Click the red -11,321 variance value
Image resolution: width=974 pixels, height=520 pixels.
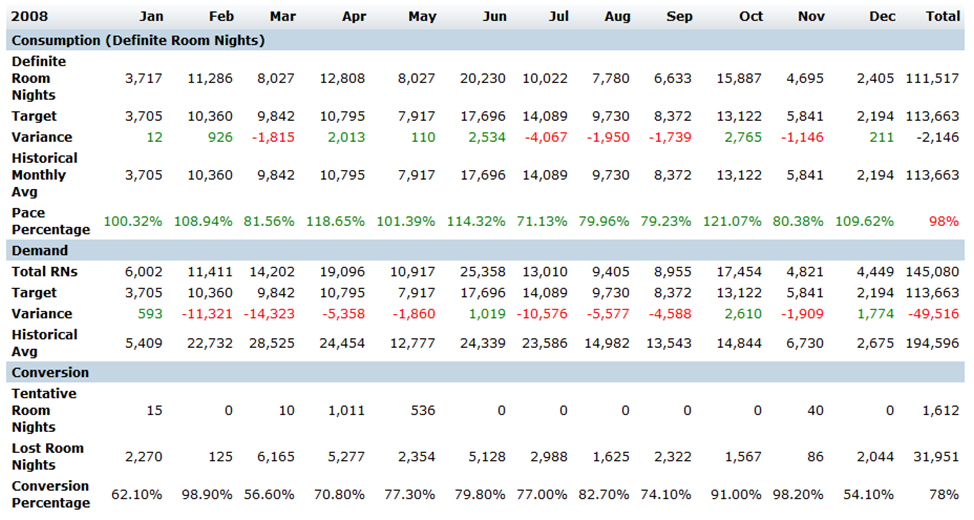[207, 314]
